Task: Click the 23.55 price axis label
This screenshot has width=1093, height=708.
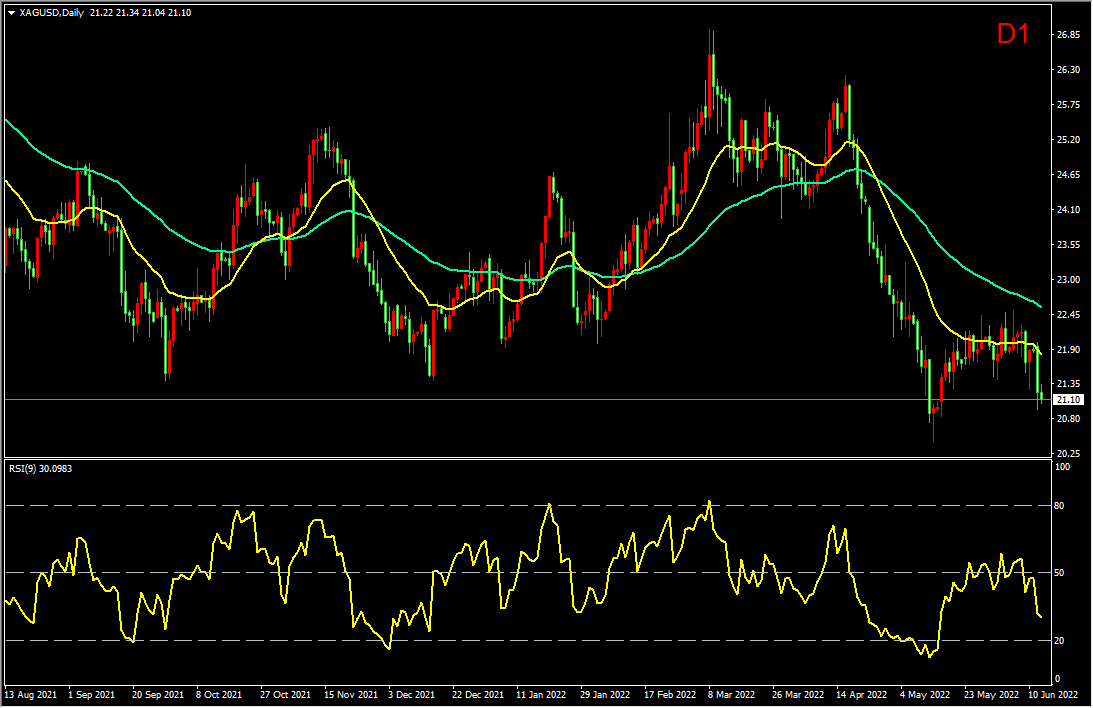Action: point(1069,245)
